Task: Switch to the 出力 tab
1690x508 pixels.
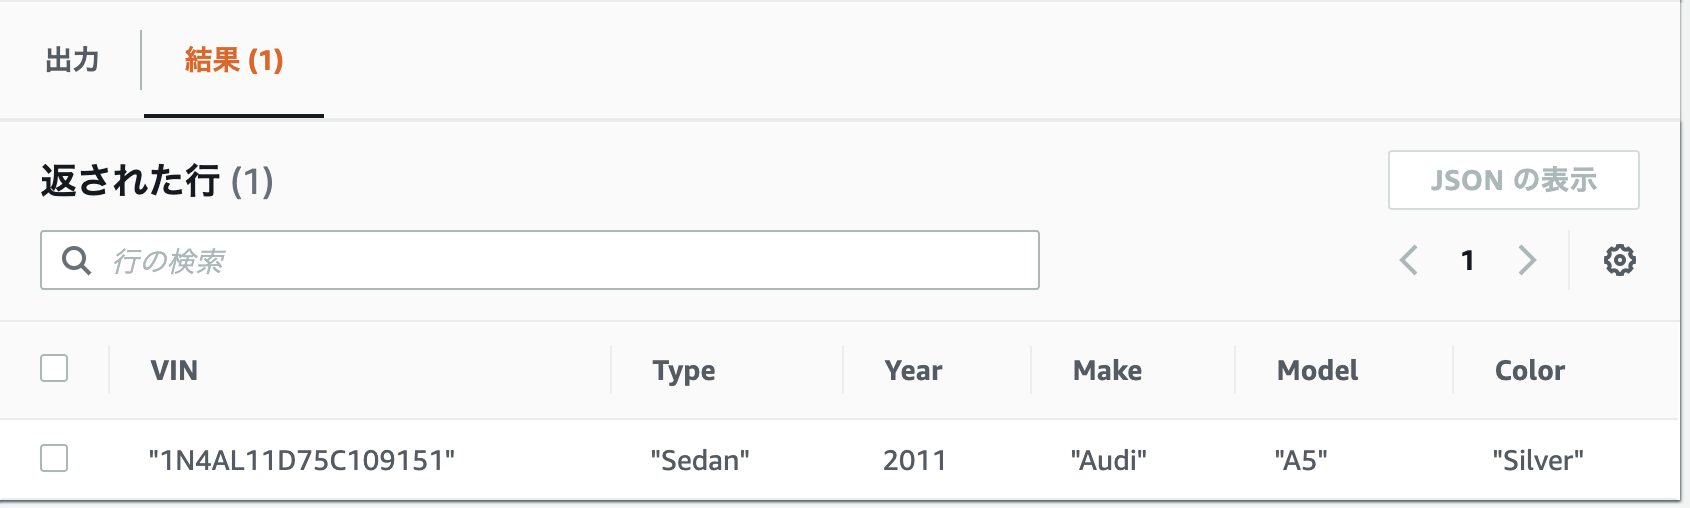Action: (72, 60)
